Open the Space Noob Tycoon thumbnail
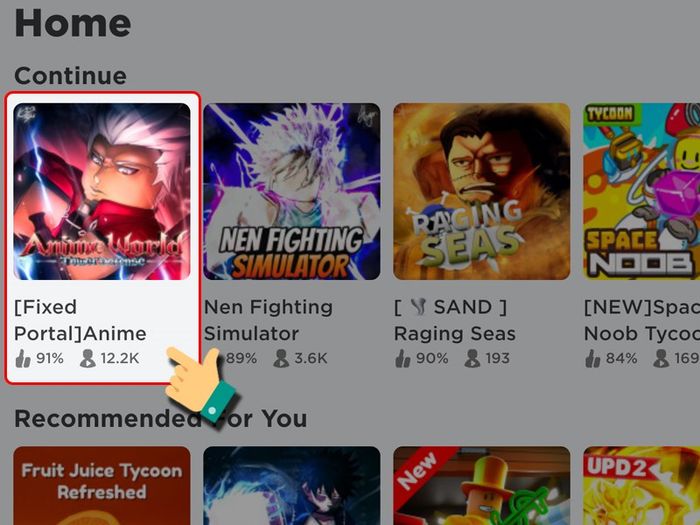This screenshot has height=525, width=700. coord(642,192)
